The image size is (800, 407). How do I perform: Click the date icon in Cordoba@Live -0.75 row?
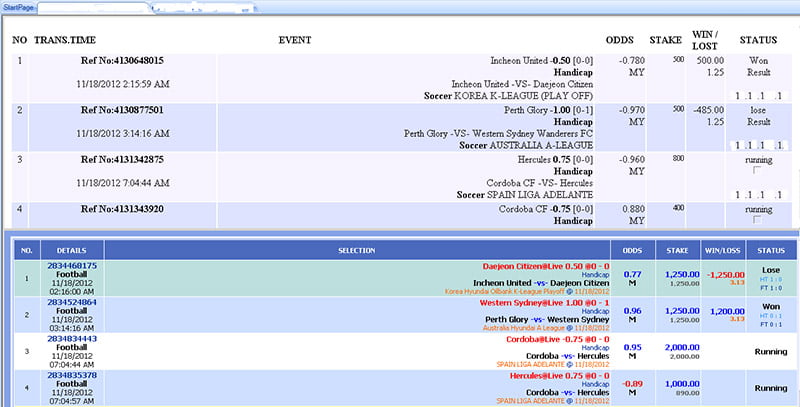click(x=569, y=365)
